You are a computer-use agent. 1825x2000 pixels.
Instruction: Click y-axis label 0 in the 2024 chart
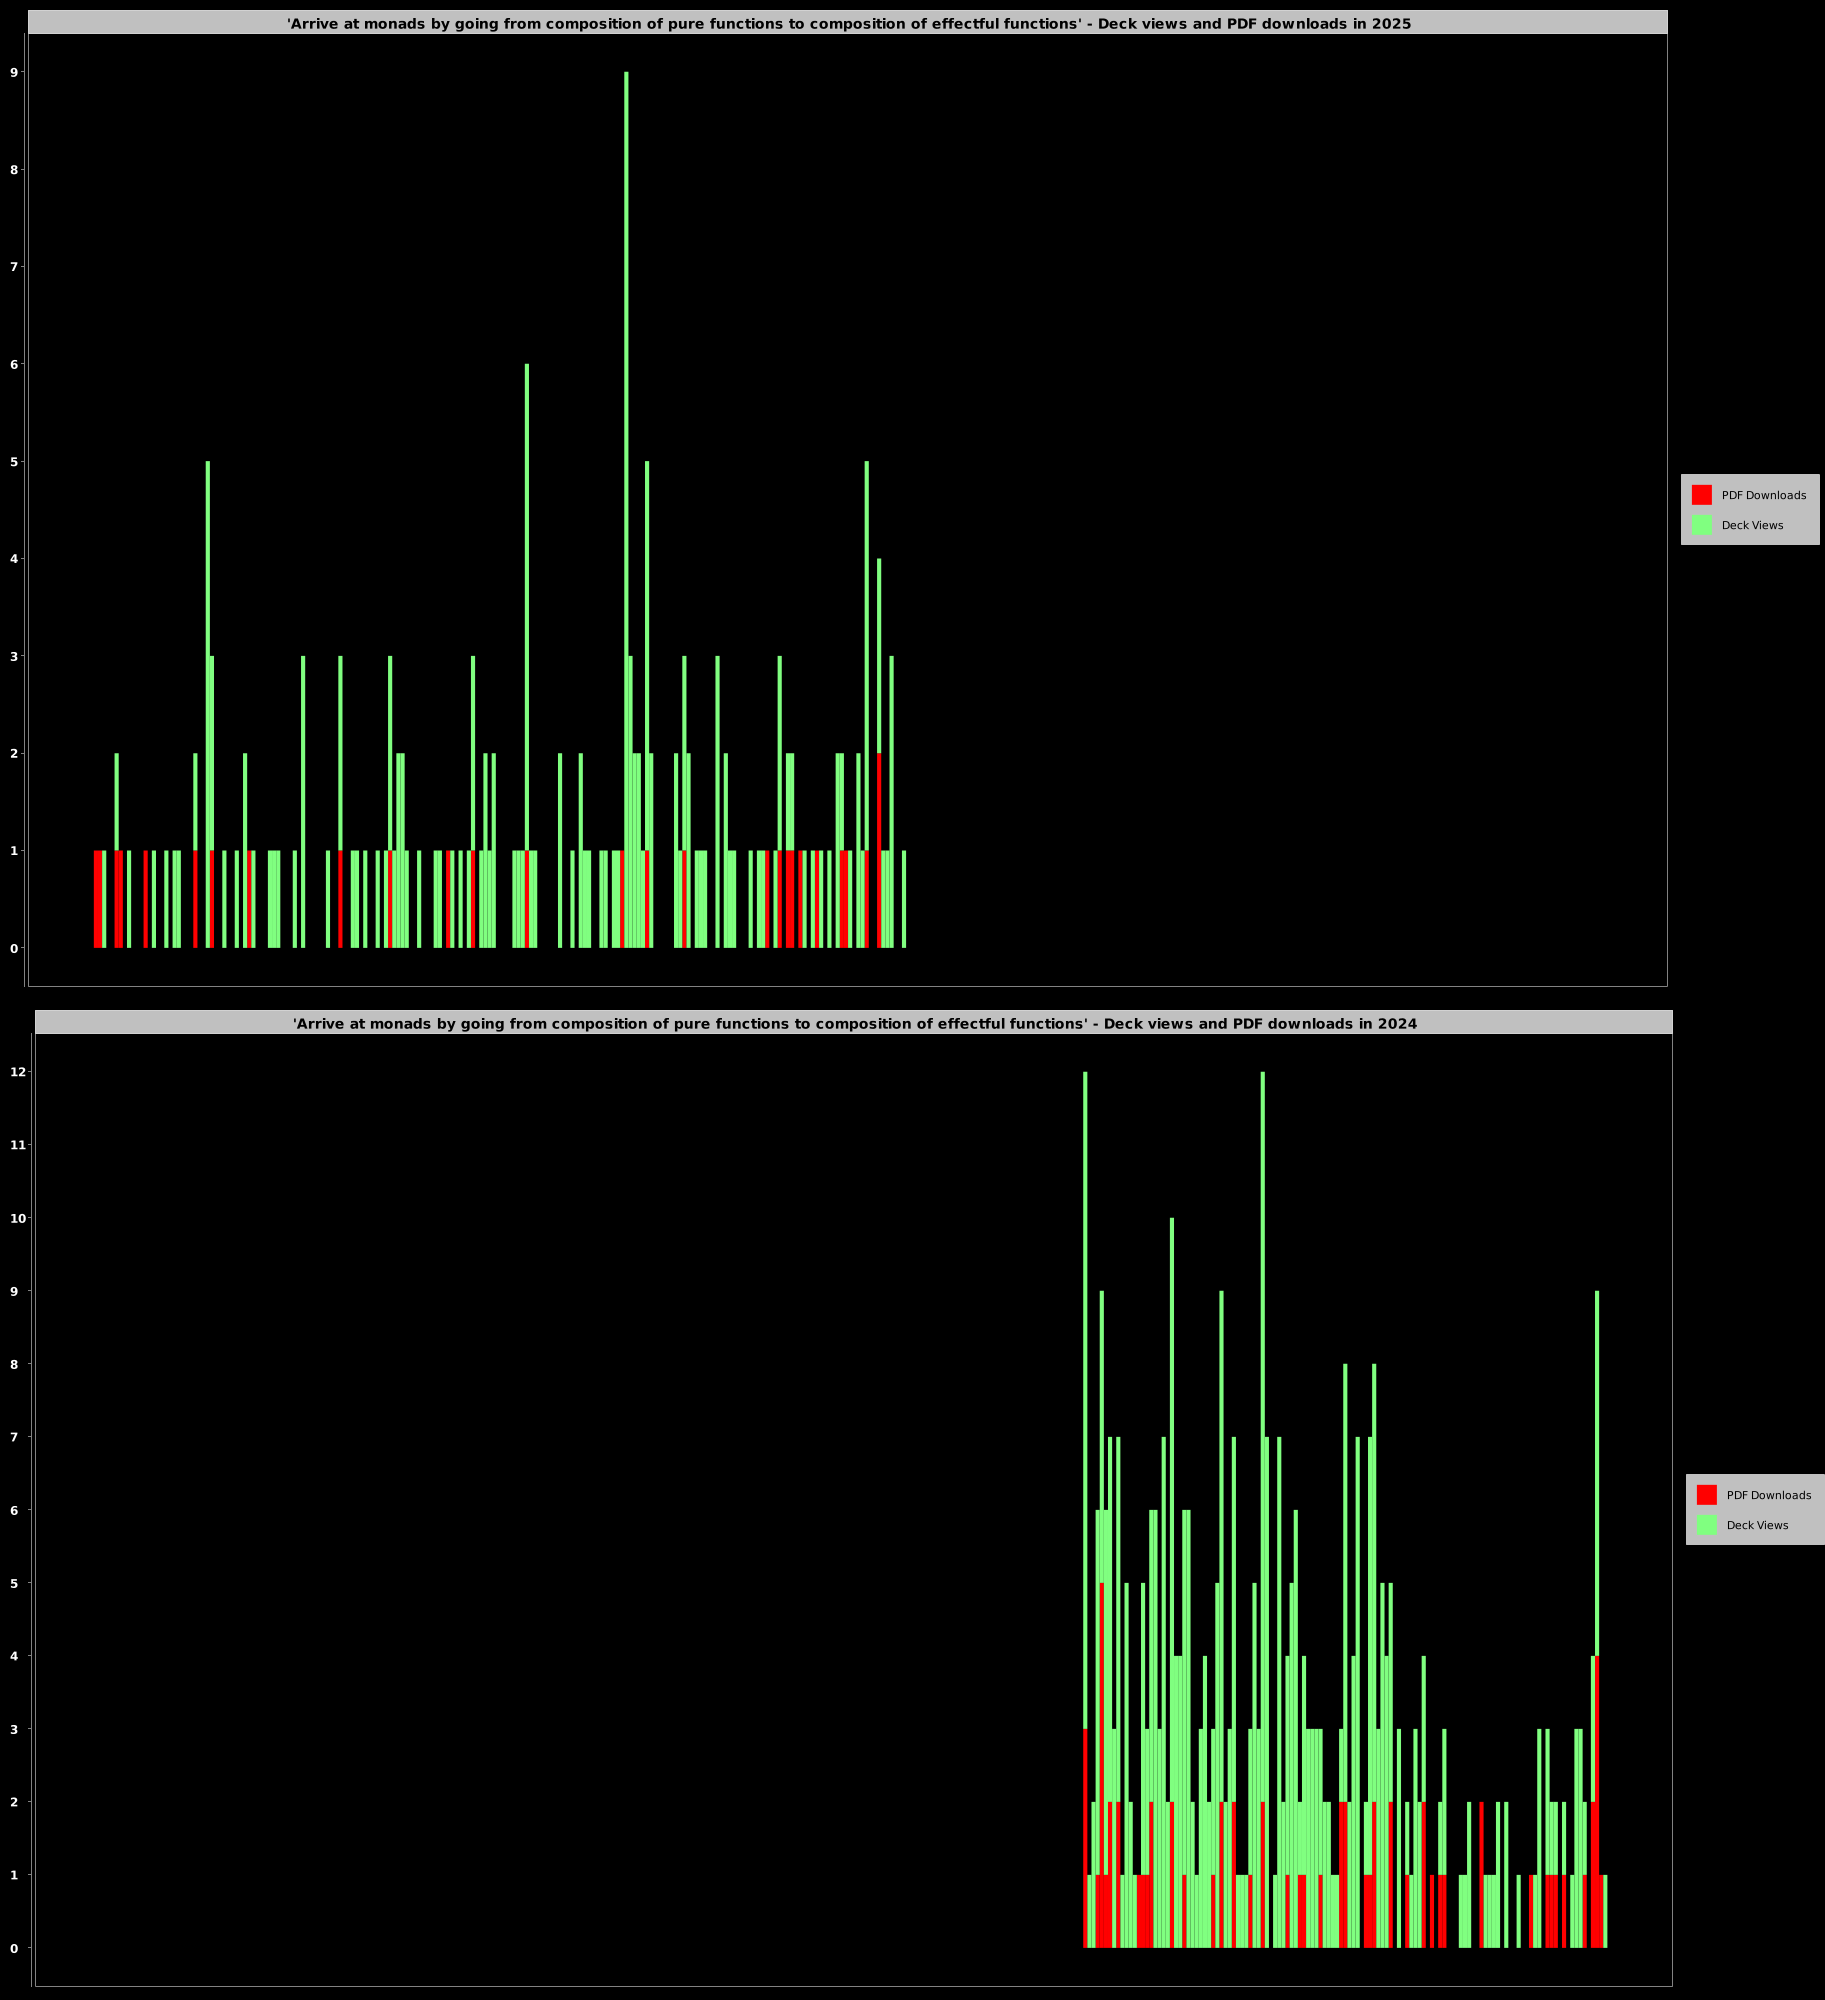(14, 1948)
